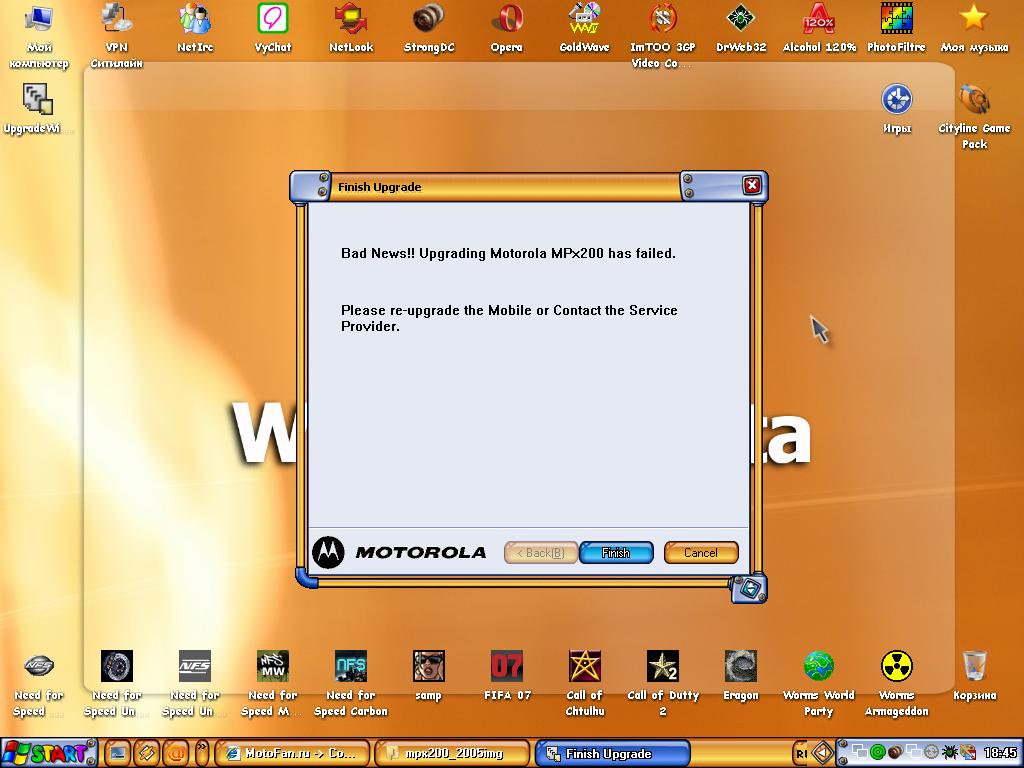Click the dialog's bottom-right resize corner emblem
Image resolution: width=1024 pixels, height=768 pixels.
coord(749,589)
